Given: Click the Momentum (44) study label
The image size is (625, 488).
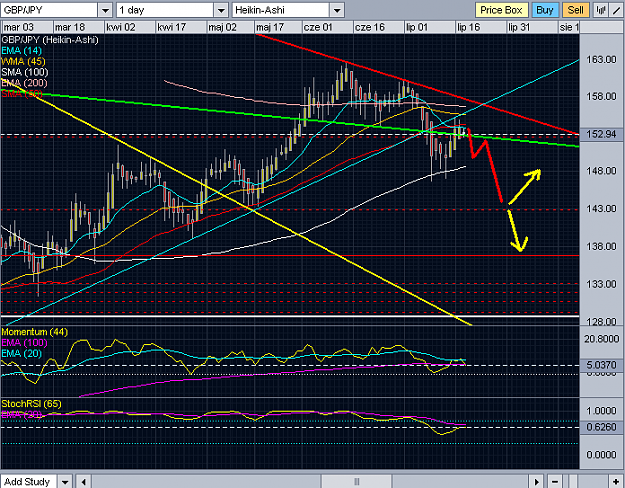Looking at the screenshot, I should 35,332.
